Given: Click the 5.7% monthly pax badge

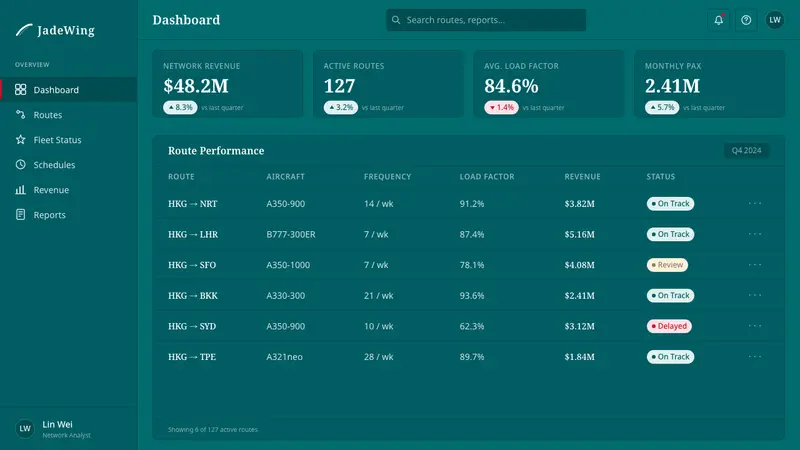Looking at the screenshot, I should [662, 108].
